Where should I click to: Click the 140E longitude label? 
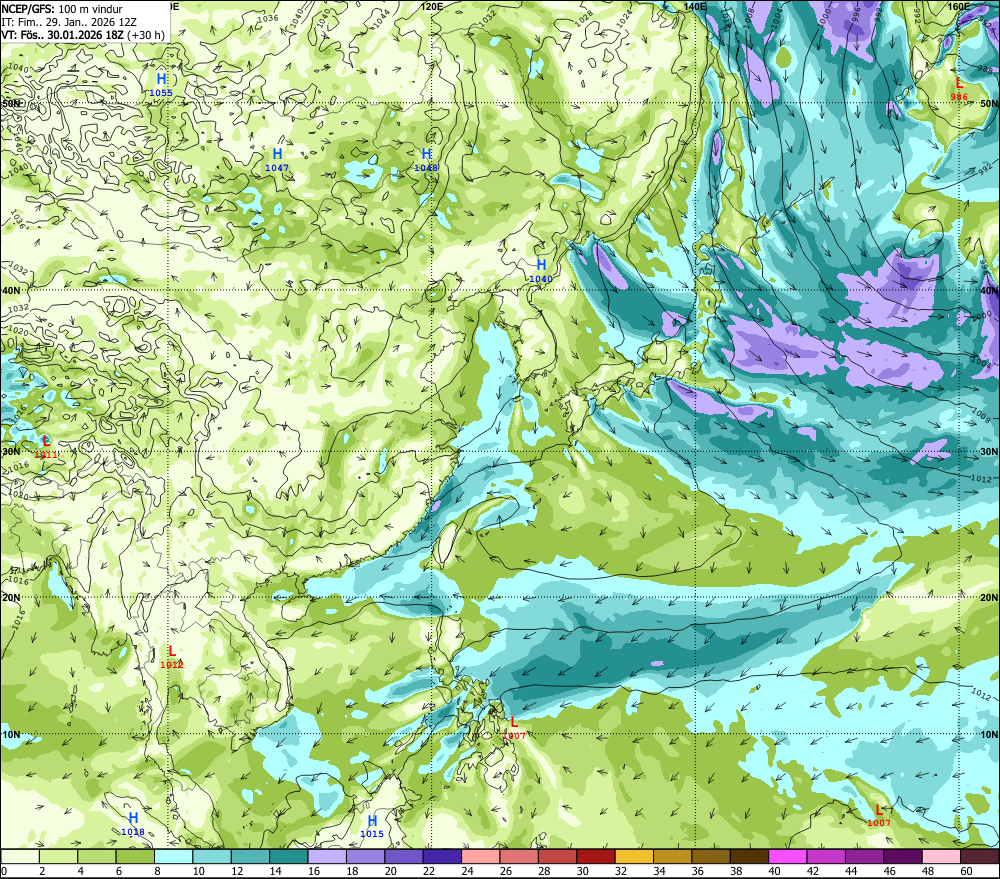[695, 6]
